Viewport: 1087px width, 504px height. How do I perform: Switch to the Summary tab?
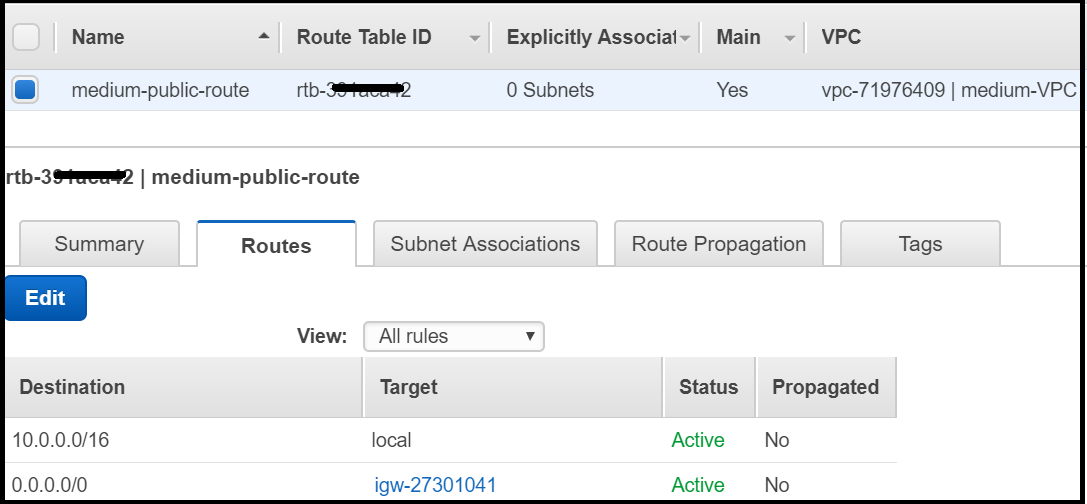point(99,244)
